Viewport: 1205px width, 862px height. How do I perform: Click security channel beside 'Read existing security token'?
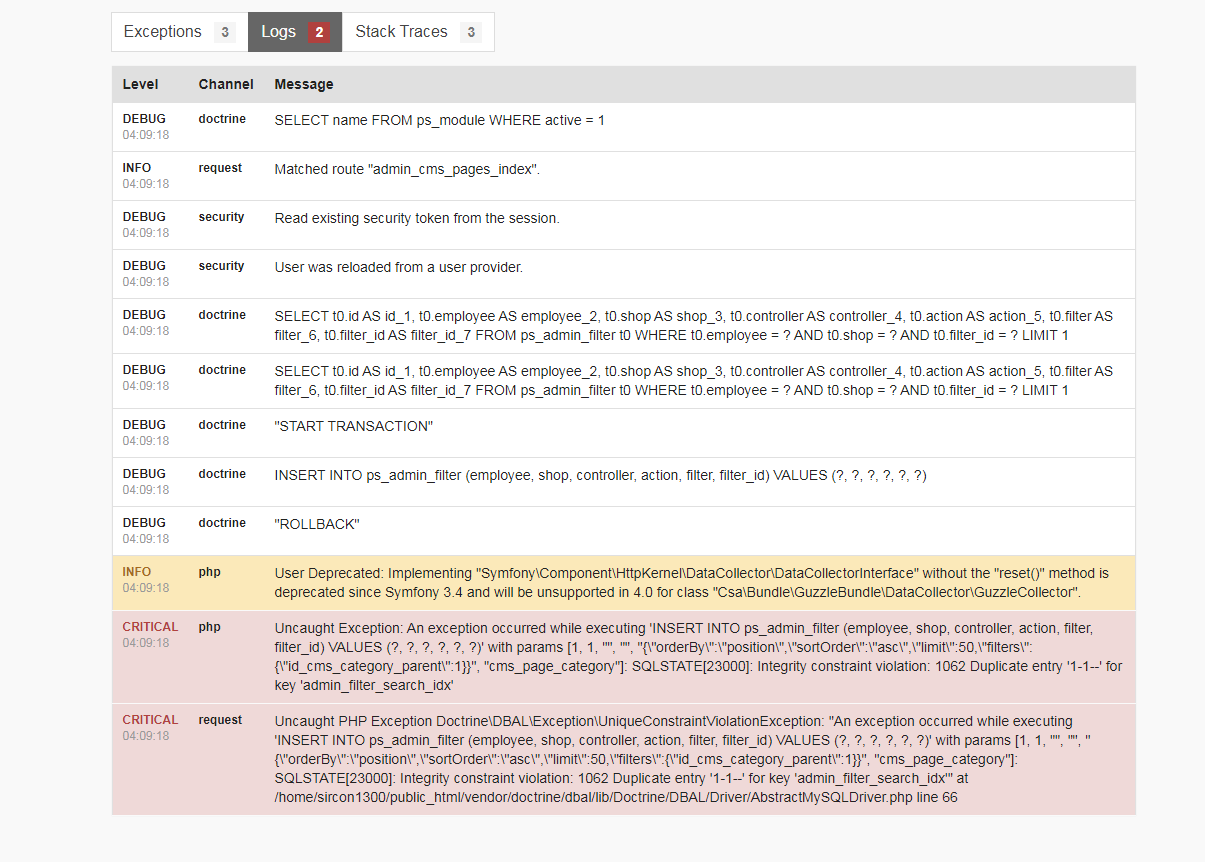point(221,217)
